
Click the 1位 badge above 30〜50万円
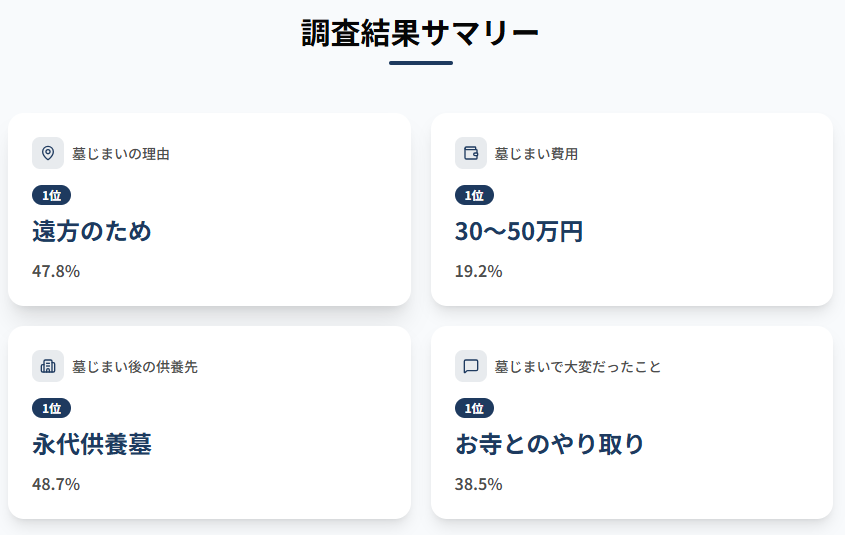pos(475,195)
